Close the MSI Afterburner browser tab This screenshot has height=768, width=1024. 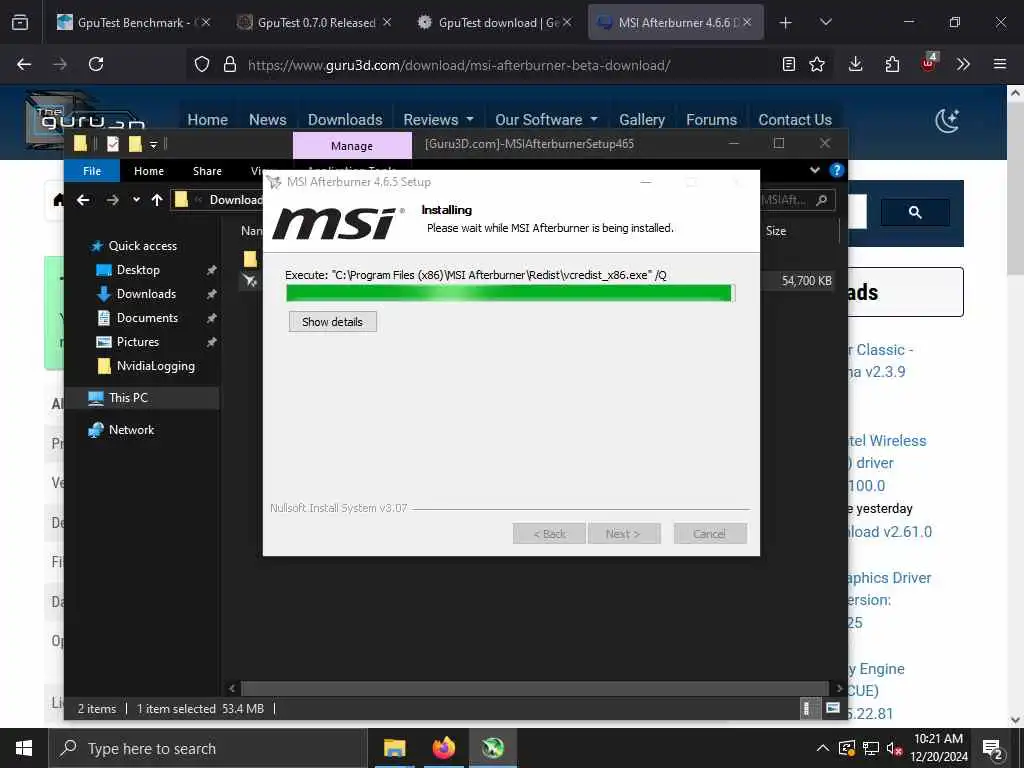pos(747,22)
